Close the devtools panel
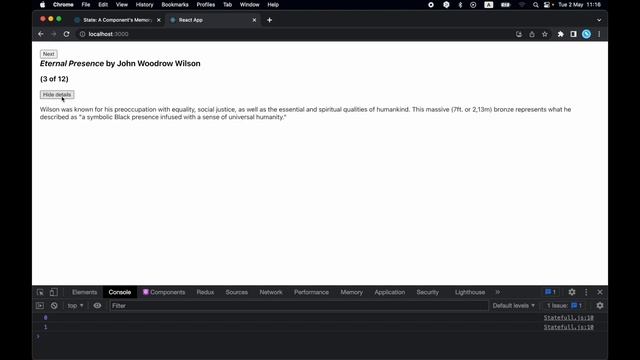This screenshot has width=640, height=360. point(600,292)
